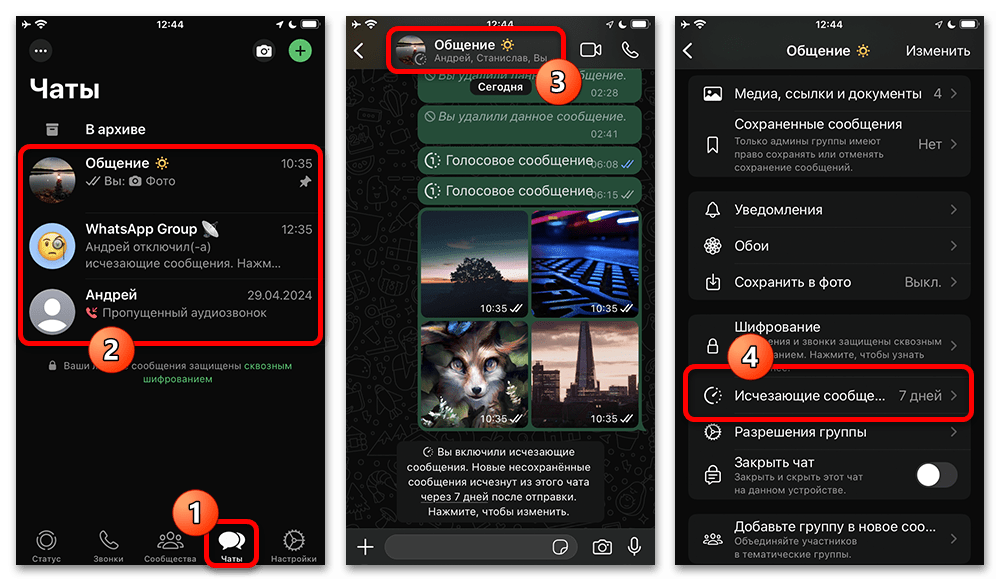Tap the gear icon for Разрешения группы

[712, 432]
